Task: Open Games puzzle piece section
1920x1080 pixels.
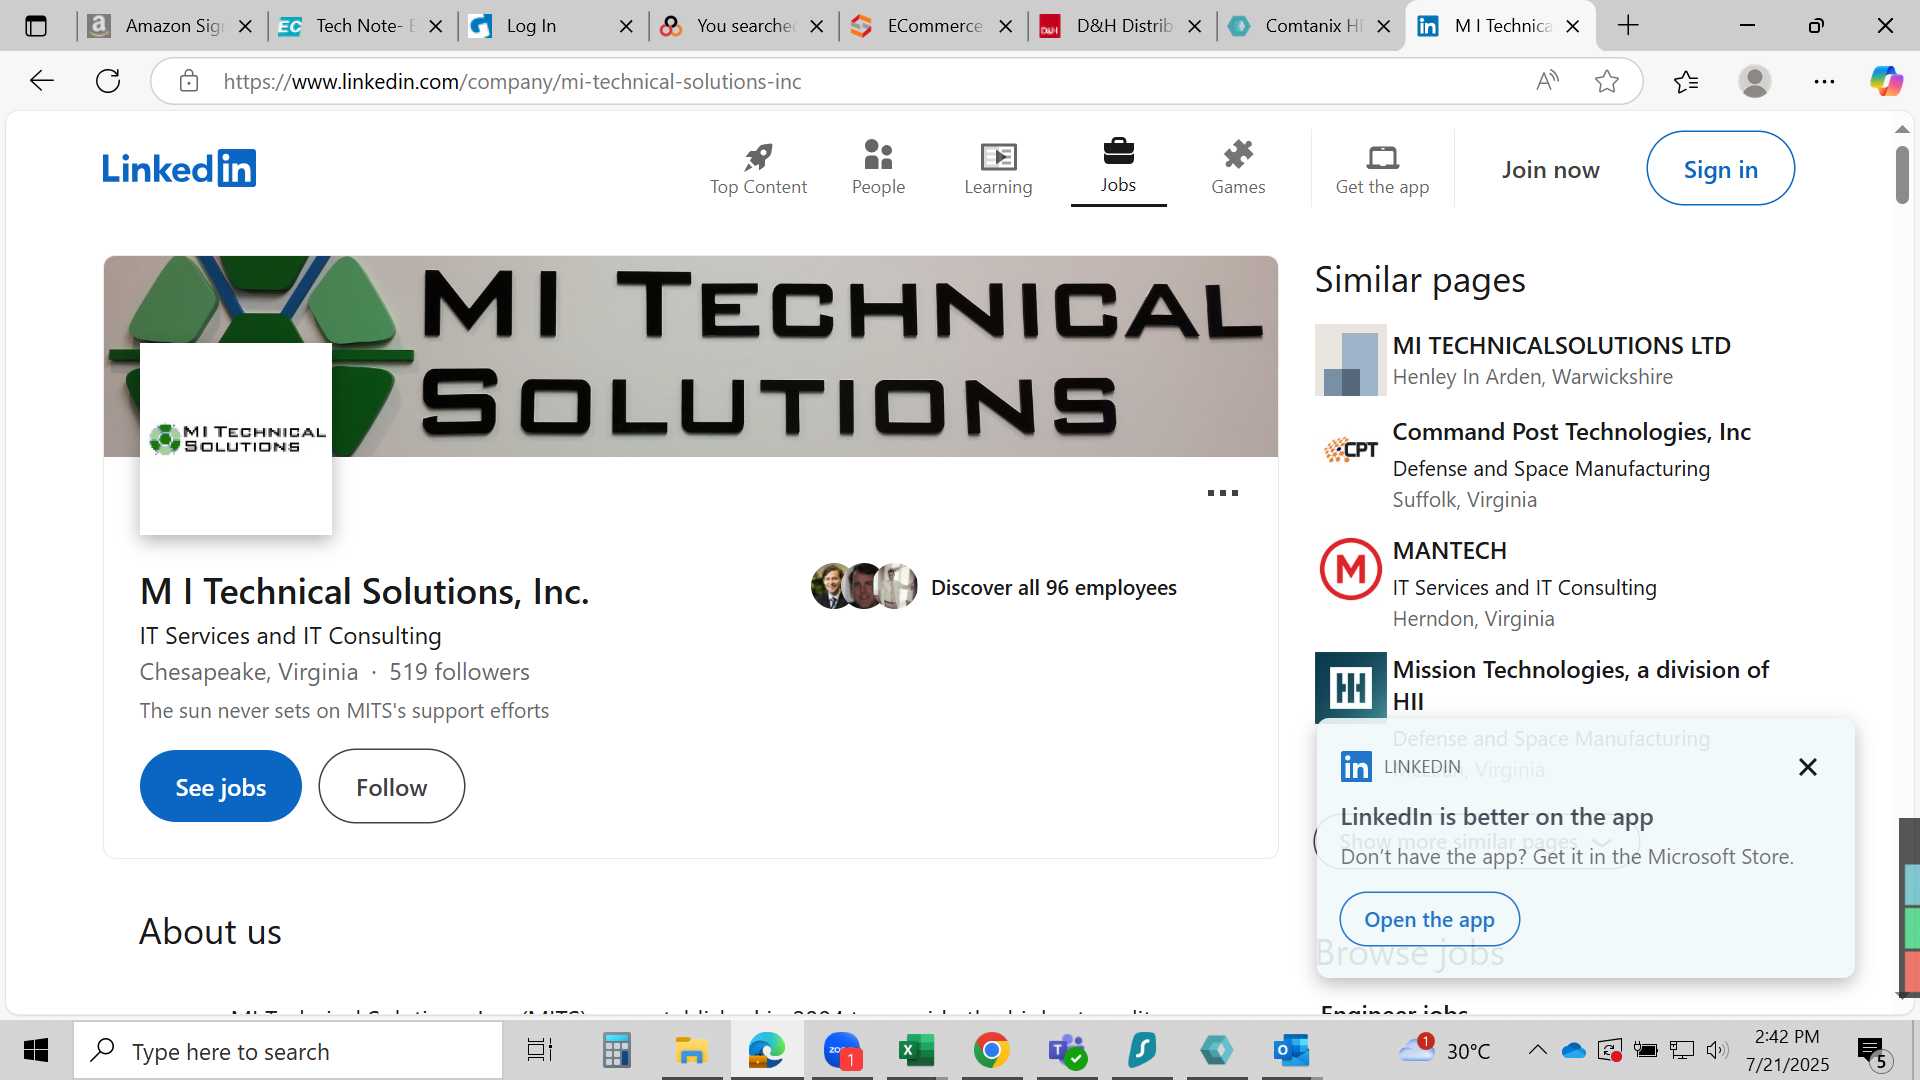Action: 1238,168
